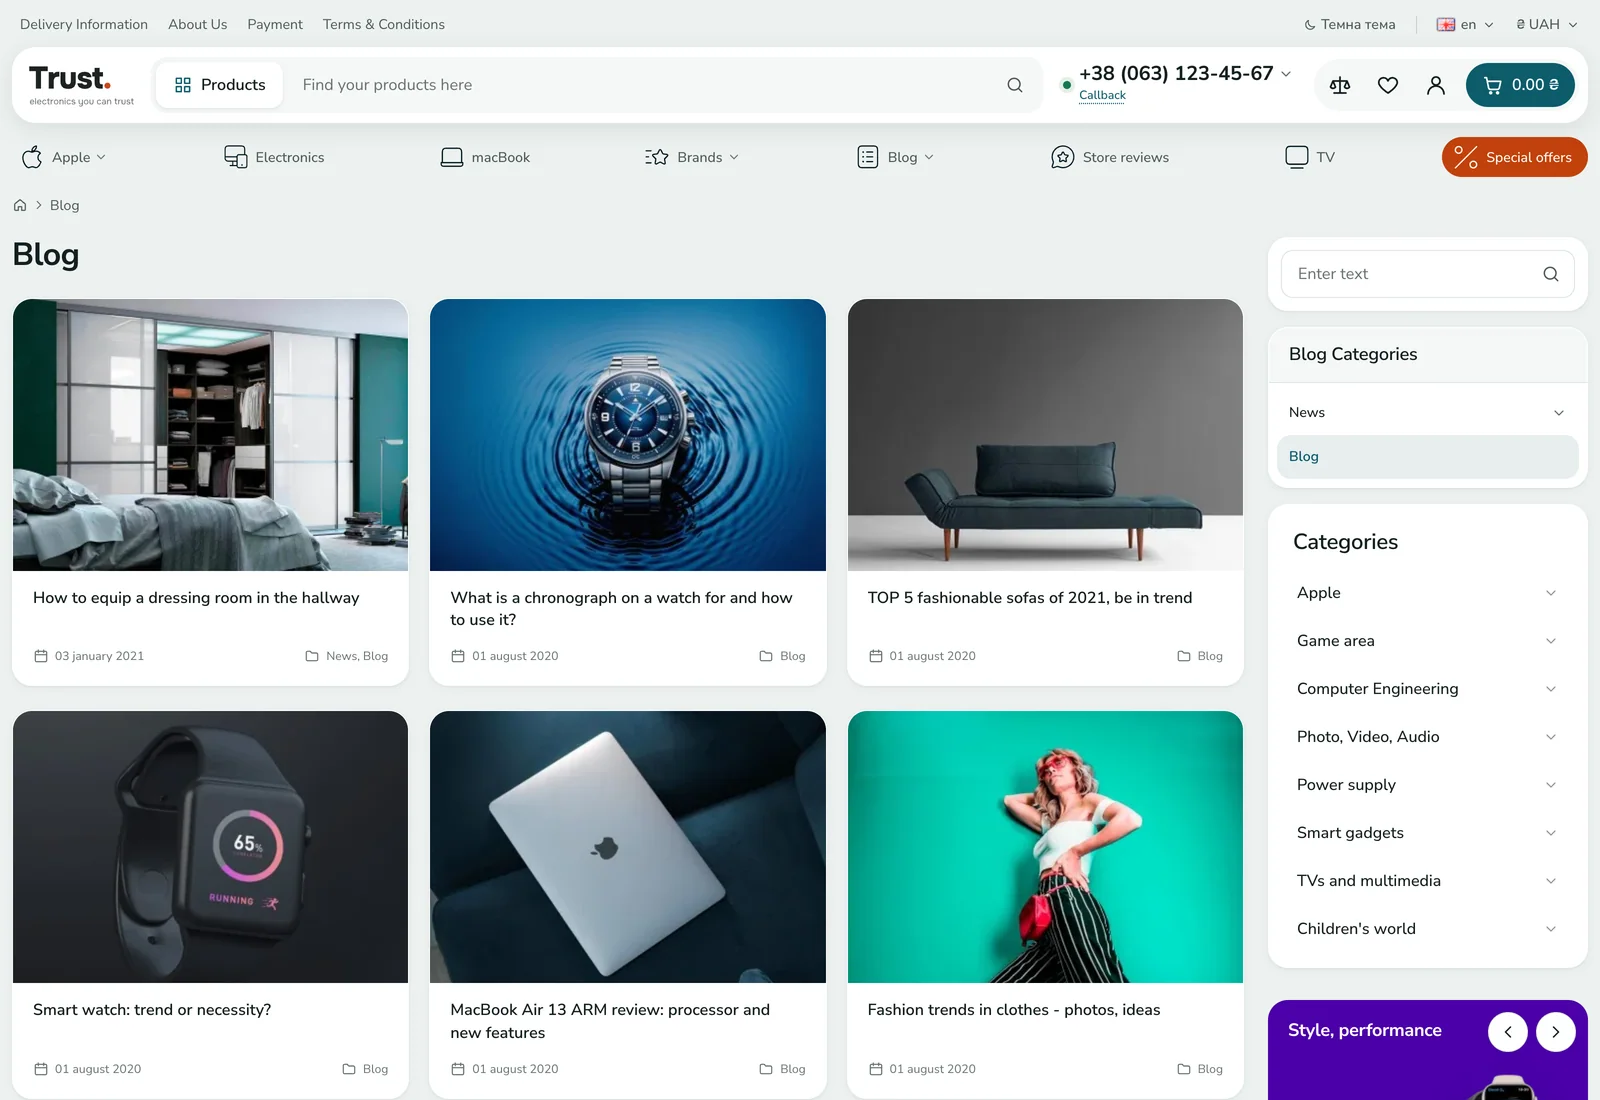Viewport: 1600px width, 1100px height.
Task: Open the cart button showing 0.00 ₴
Action: click(1520, 85)
